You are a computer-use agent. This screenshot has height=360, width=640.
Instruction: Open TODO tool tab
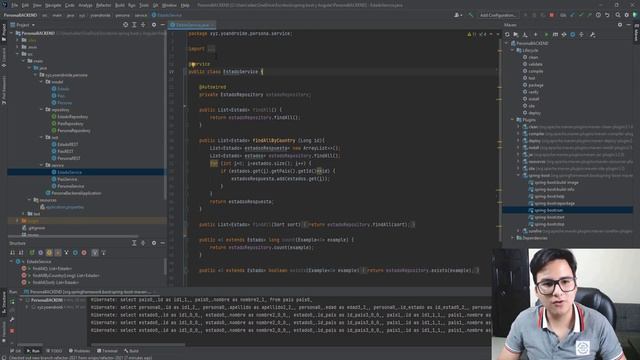54,351
